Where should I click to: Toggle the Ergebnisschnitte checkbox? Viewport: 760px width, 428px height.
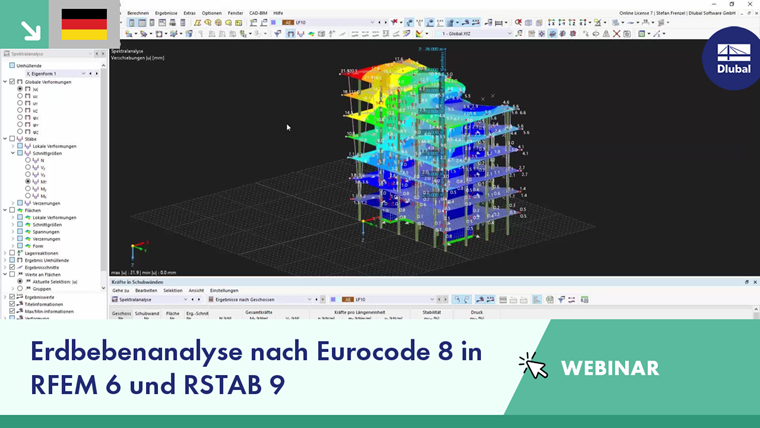(12, 267)
